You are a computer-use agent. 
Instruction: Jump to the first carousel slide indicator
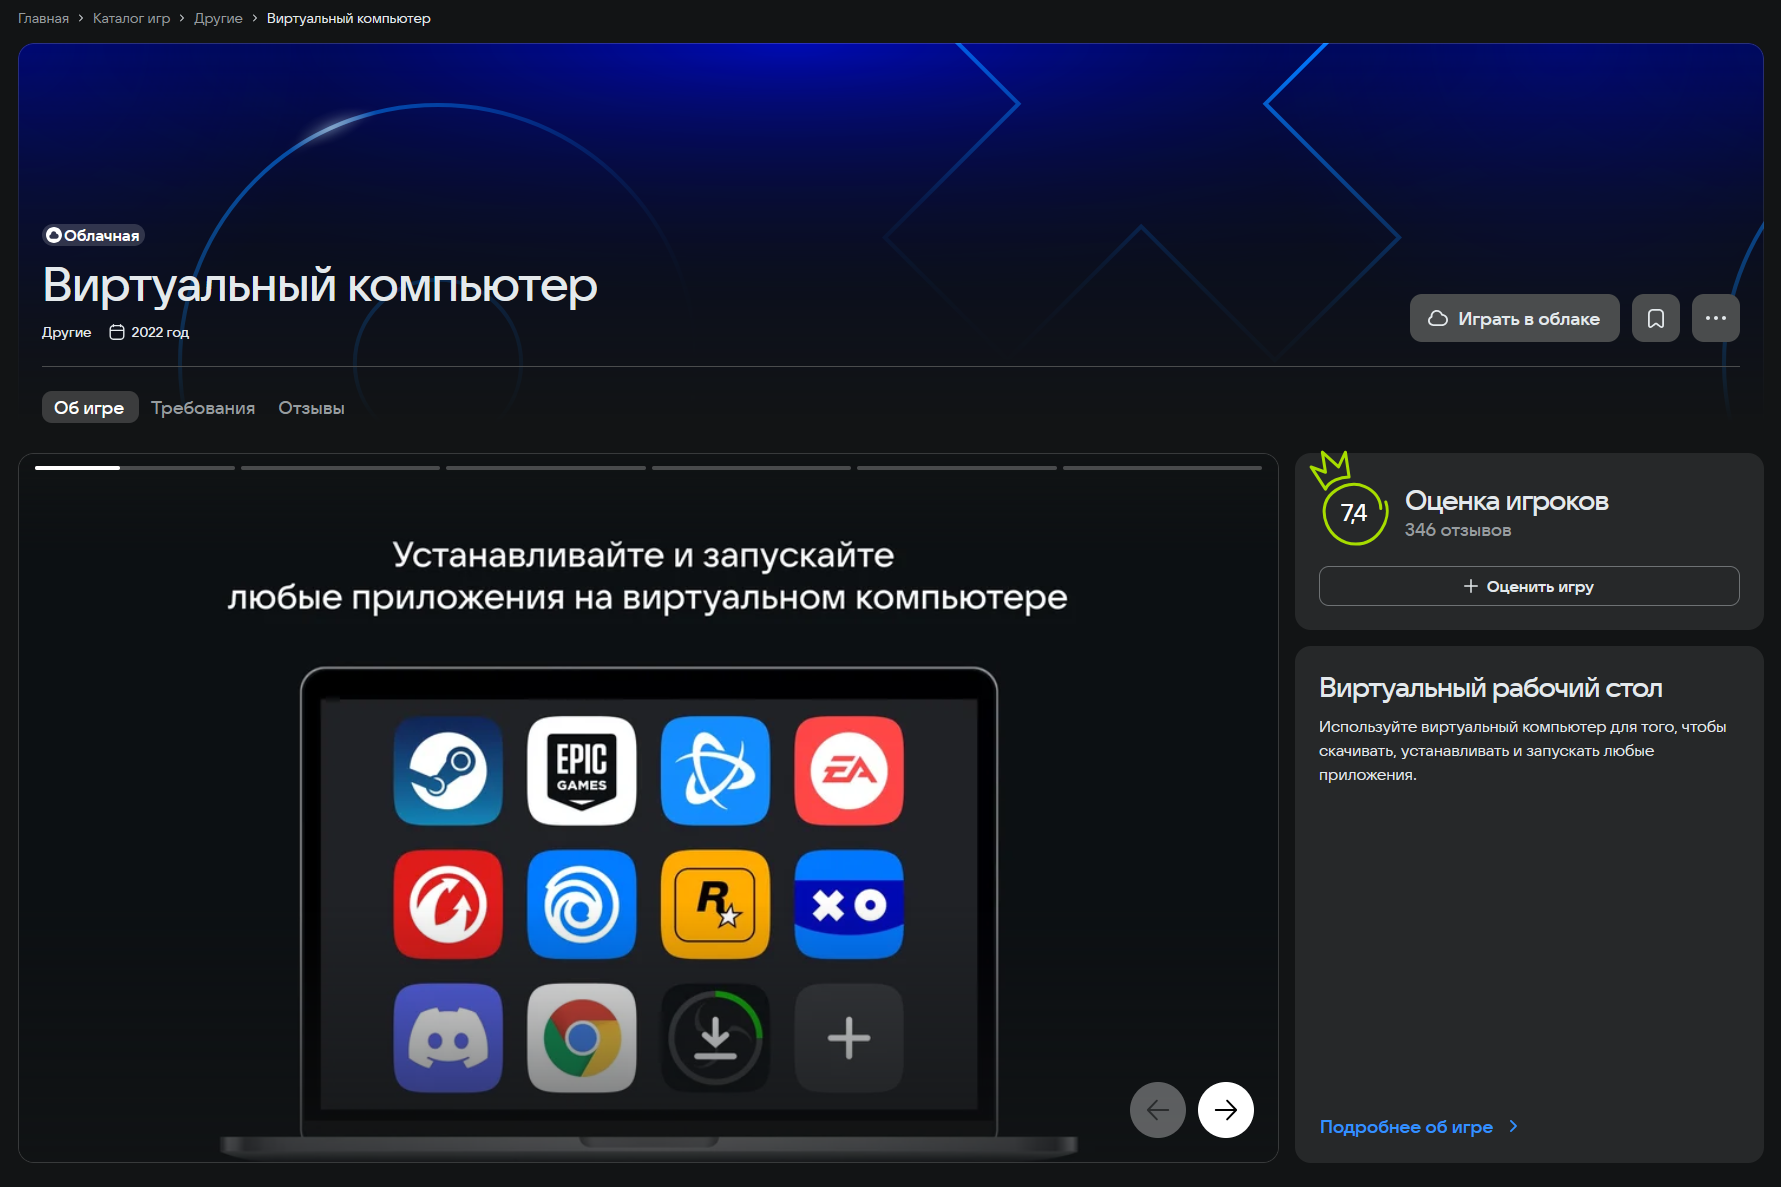click(135, 467)
